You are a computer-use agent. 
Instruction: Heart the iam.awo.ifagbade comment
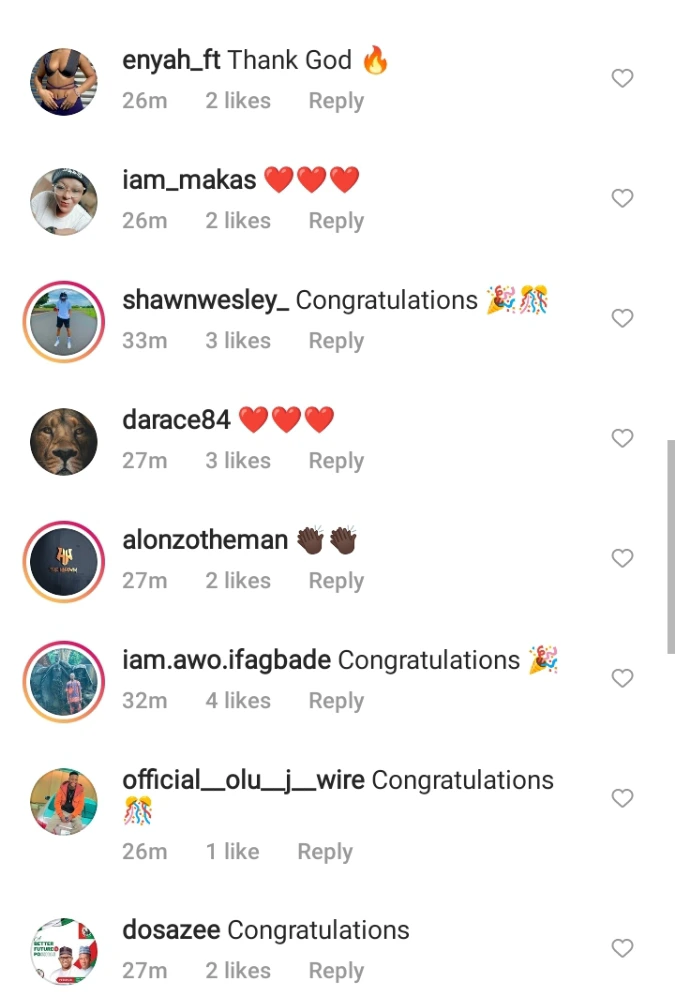(x=622, y=678)
